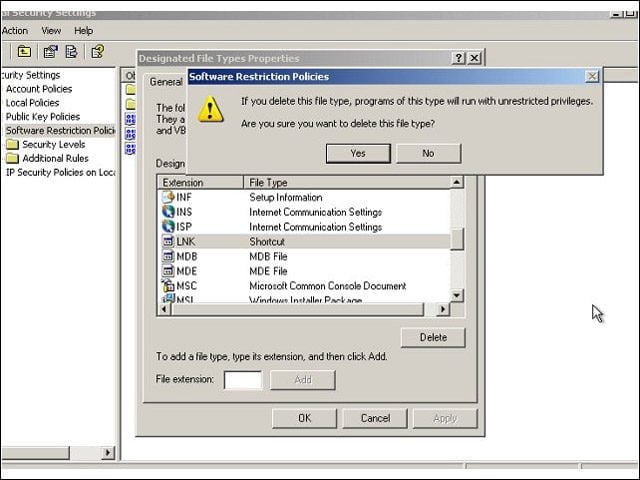Image resolution: width=640 pixels, height=480 pixels.
Task: Select Local Policies in the tree
Action: point(32,103)
